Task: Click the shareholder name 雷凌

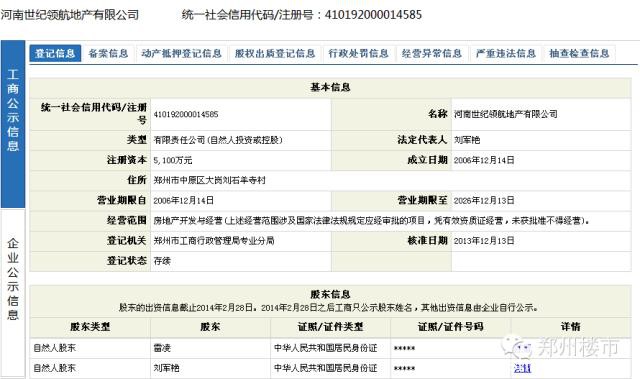Action: 162,348
